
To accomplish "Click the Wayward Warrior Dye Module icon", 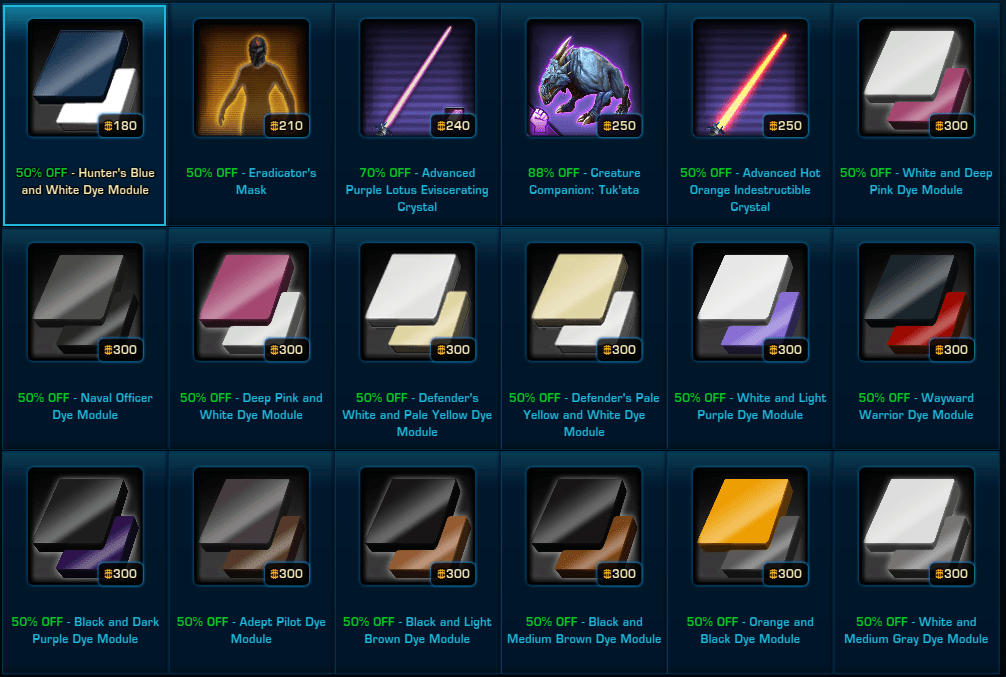I will (x=916, y=302).
